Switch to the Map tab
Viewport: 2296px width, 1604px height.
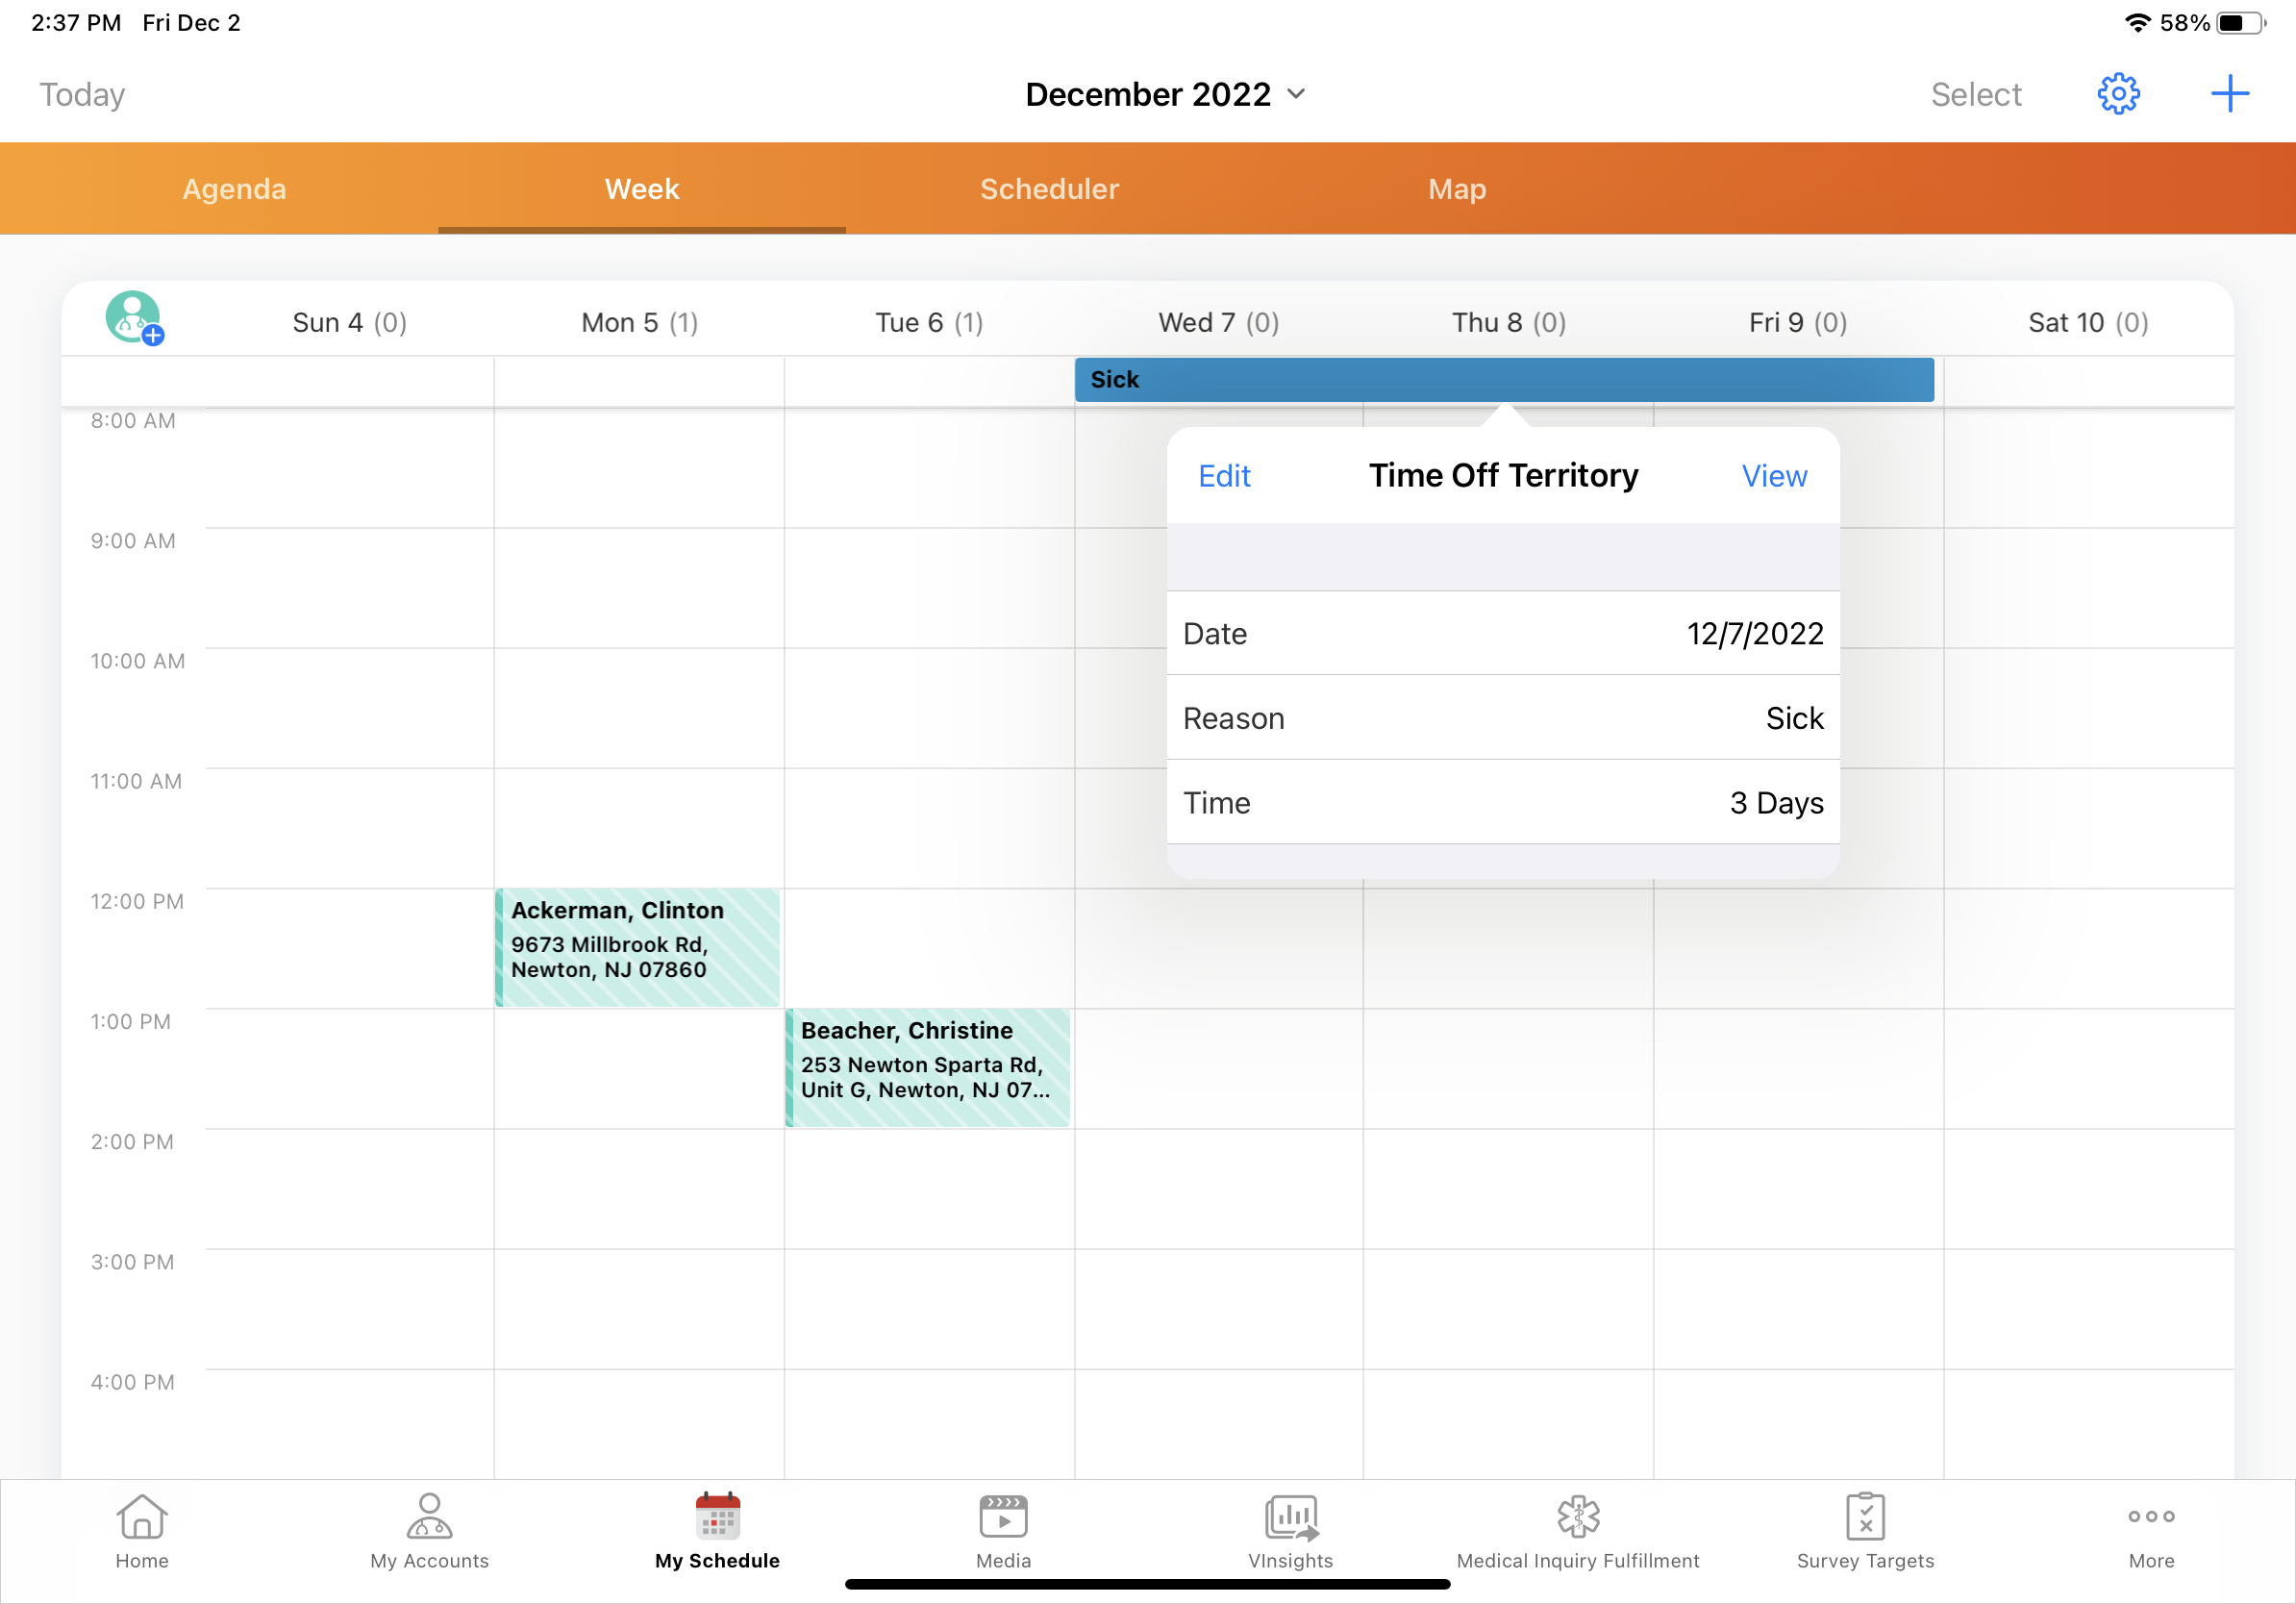pyautogui.click(x=1457, y=189)
